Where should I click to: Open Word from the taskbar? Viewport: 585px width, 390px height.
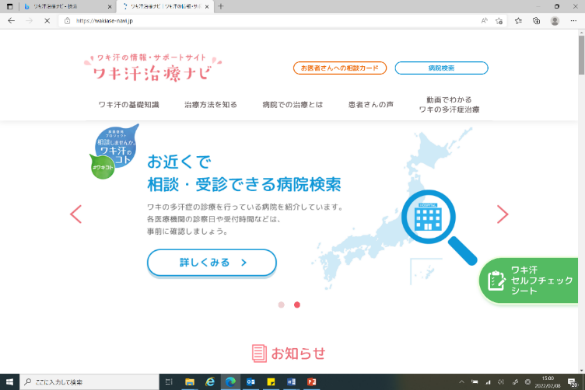291,382
